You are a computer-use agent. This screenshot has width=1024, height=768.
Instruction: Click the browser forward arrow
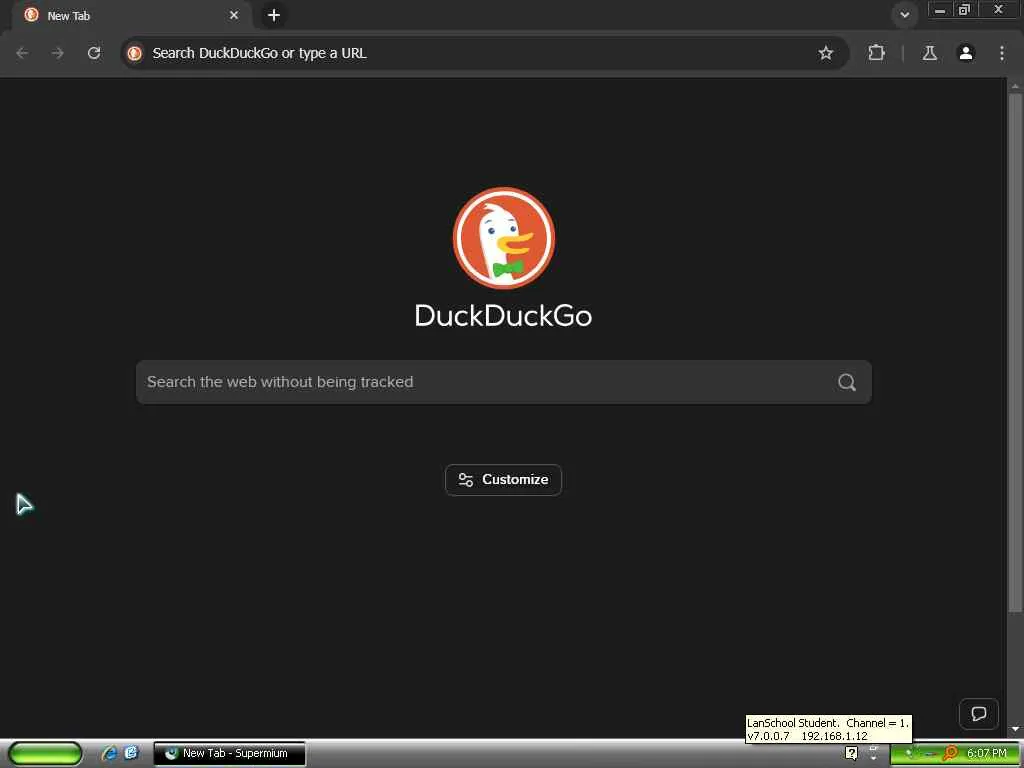[x=58, y=53]
